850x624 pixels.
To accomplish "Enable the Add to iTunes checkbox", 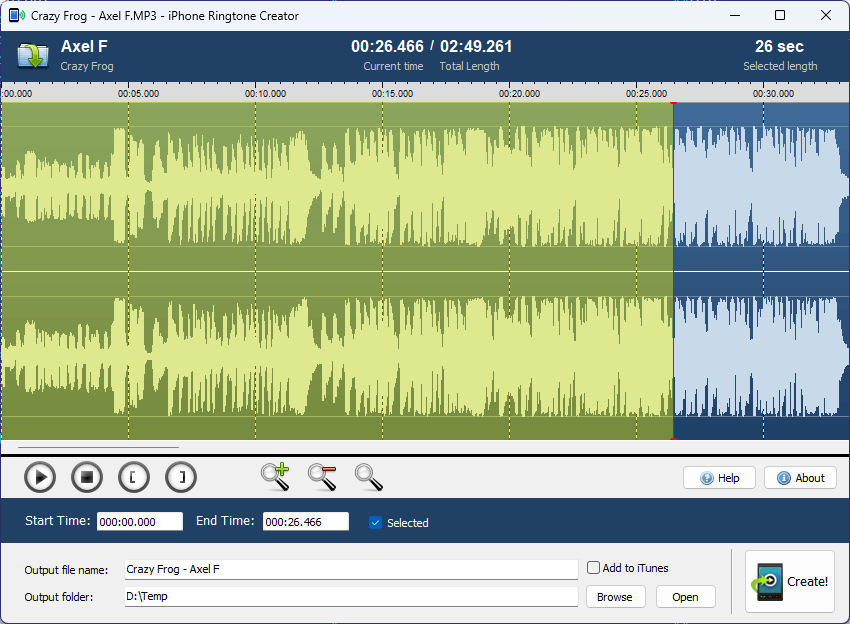I will [x=594, y=568].
